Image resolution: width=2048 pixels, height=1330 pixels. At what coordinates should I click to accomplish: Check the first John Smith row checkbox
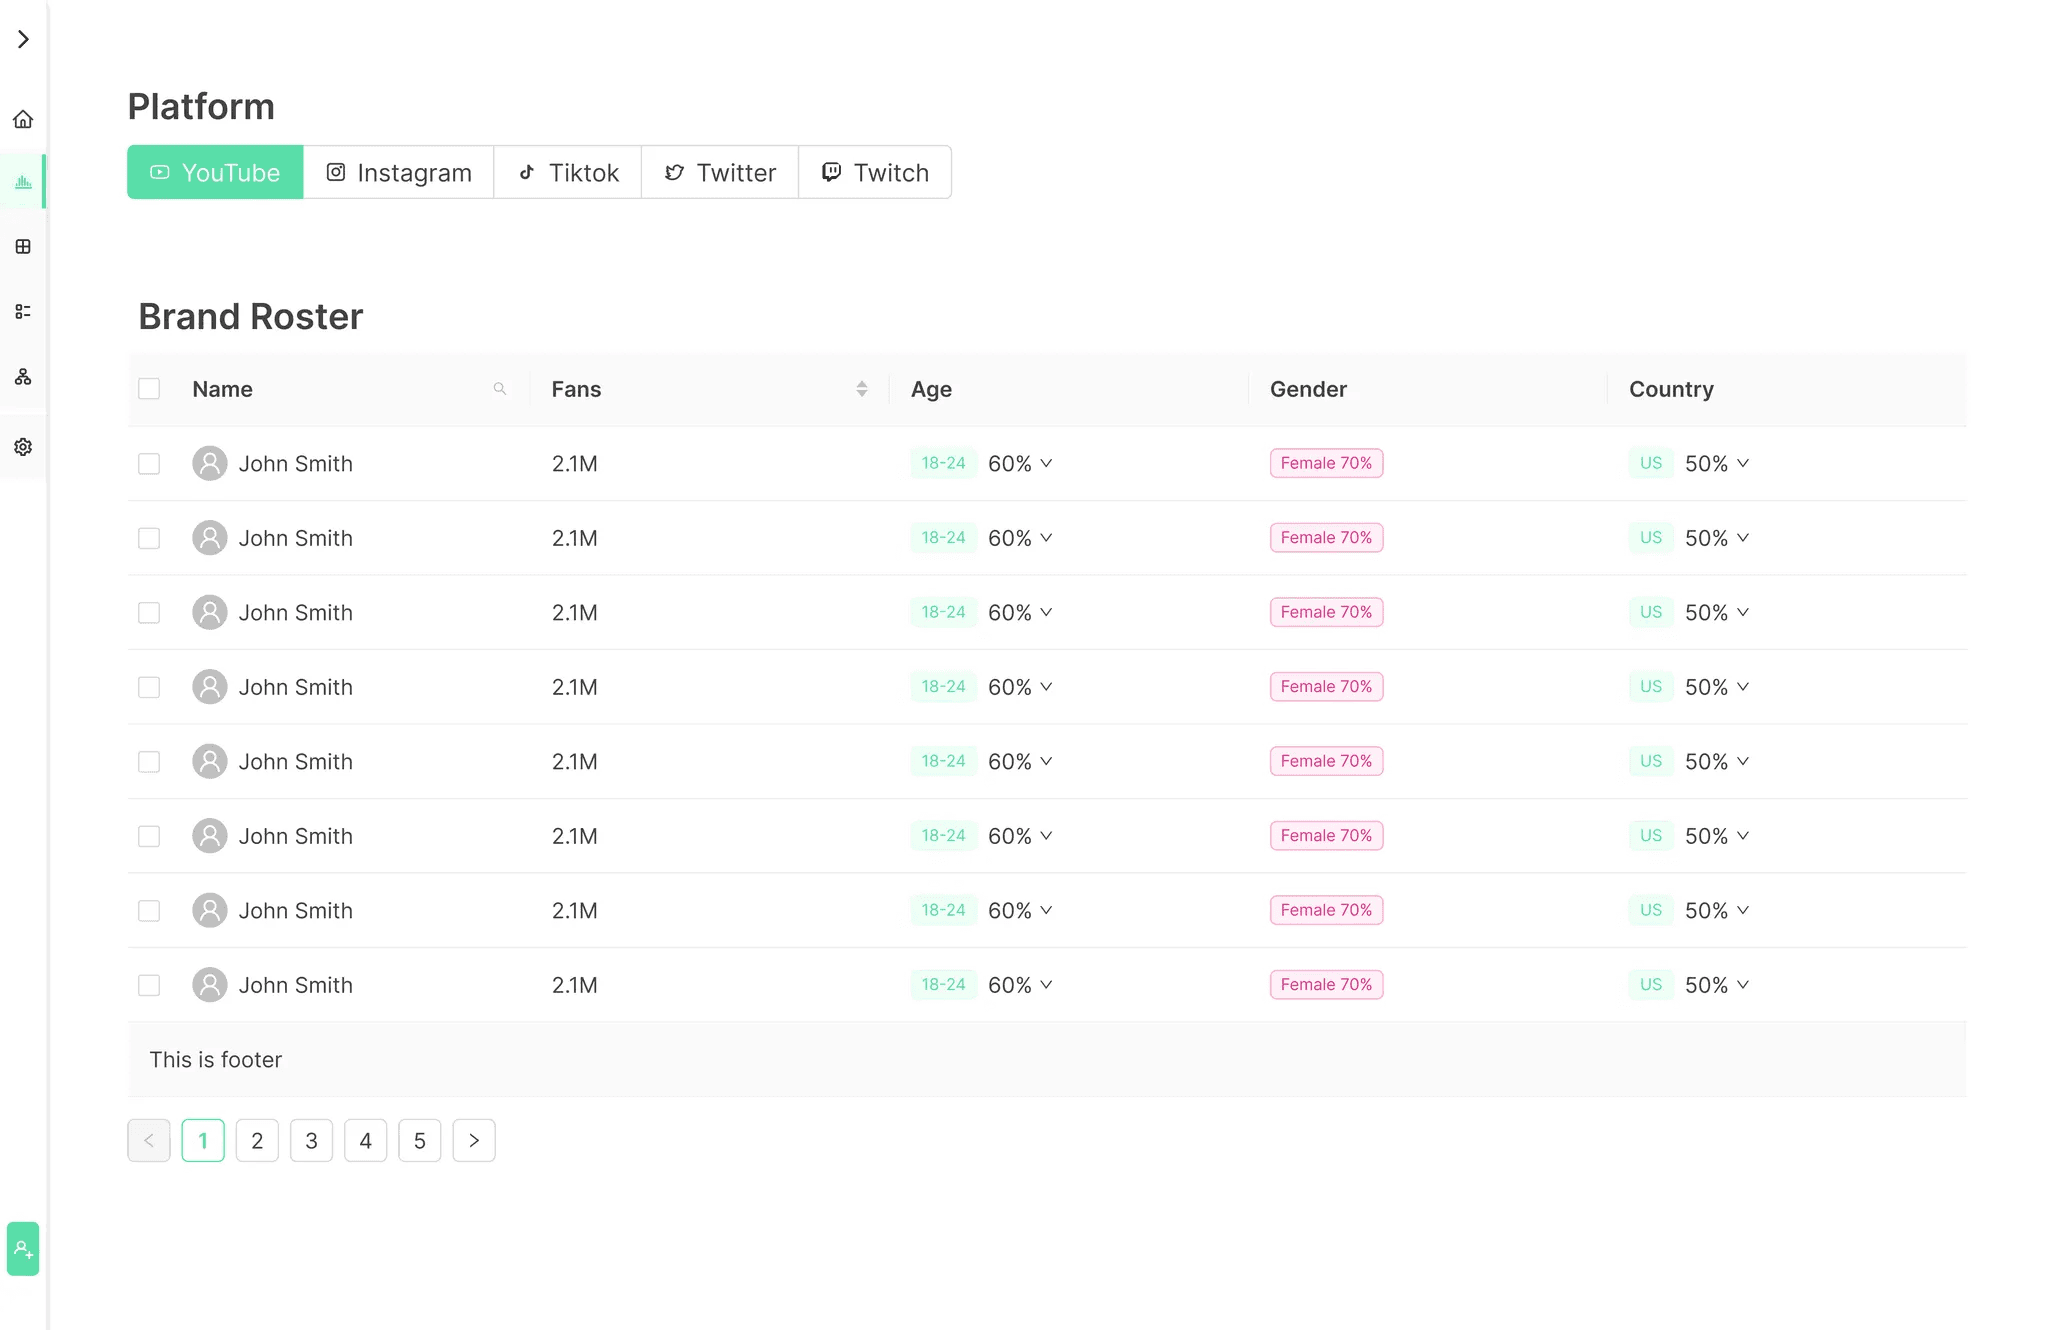149,464
